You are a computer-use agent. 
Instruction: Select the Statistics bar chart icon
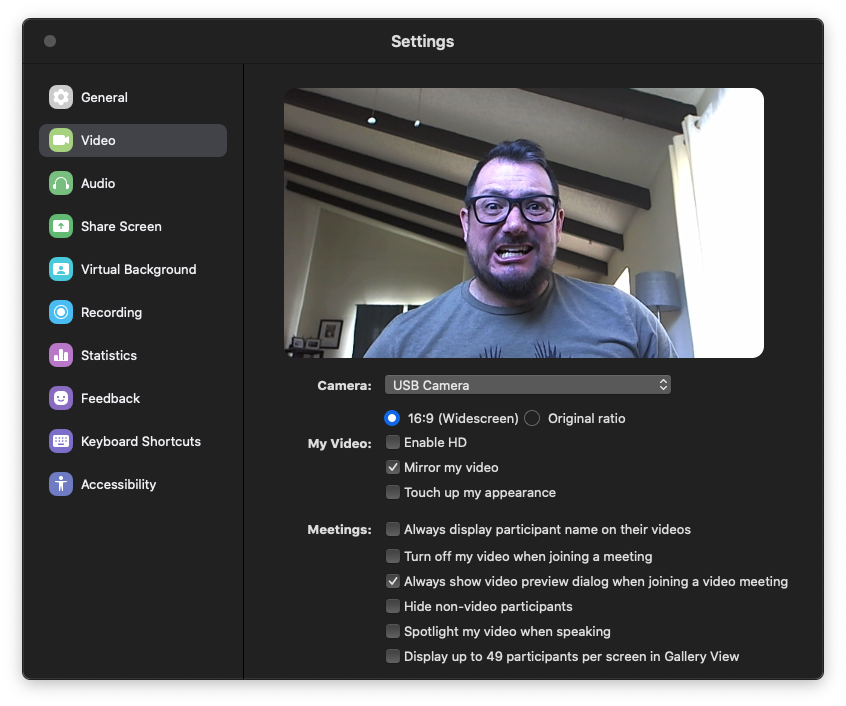tap(61, 355)
